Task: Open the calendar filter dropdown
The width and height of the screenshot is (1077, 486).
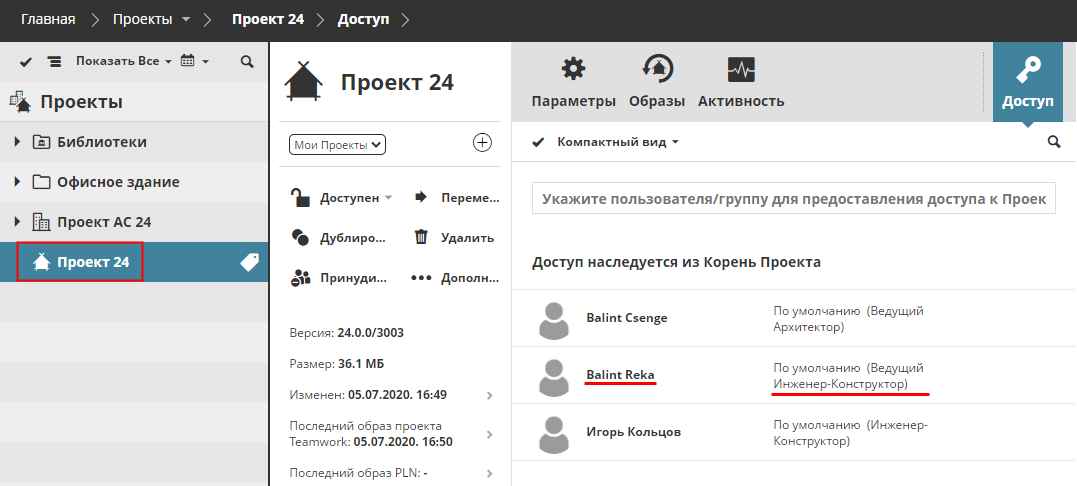Action: [194, 61]
